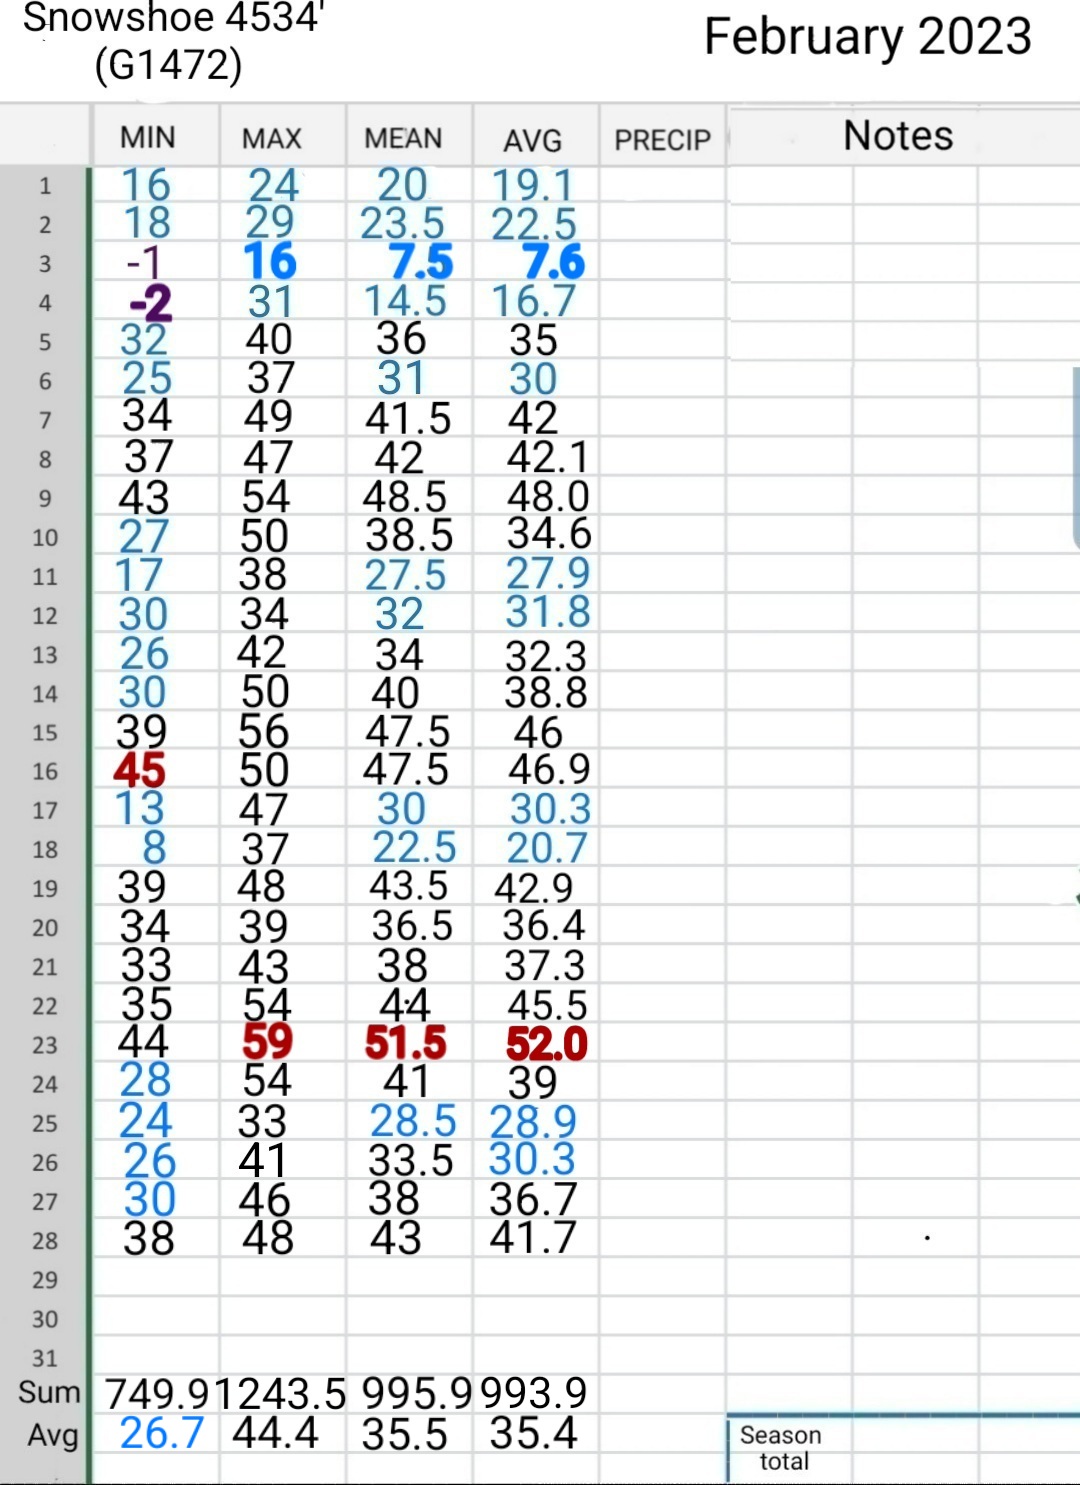Select the red 59 max cell
The width and height of the screenshot is (1080, 1485).
point(267,1041)
